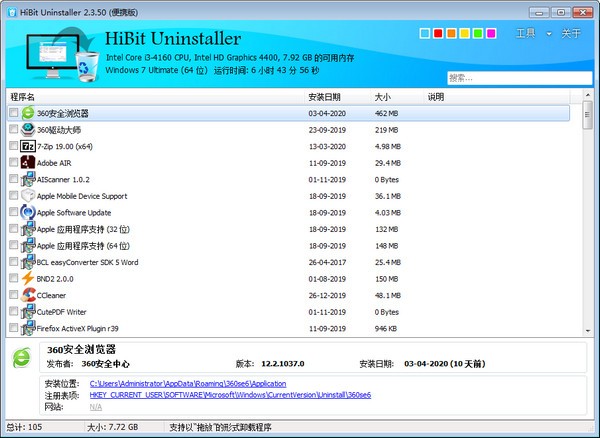
Task: Click the 7-Zip program icon
Action: pyautogui.click(x=28, y=146)
